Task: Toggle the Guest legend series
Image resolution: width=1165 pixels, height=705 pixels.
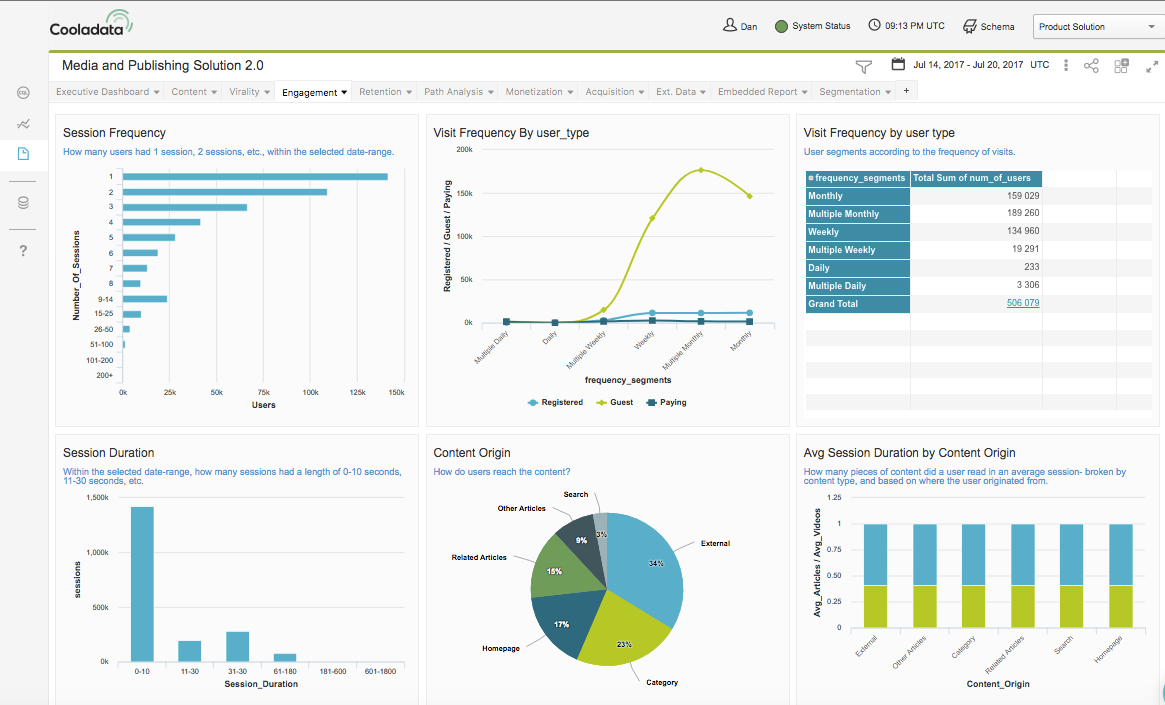Action: [x=614, y=403]
